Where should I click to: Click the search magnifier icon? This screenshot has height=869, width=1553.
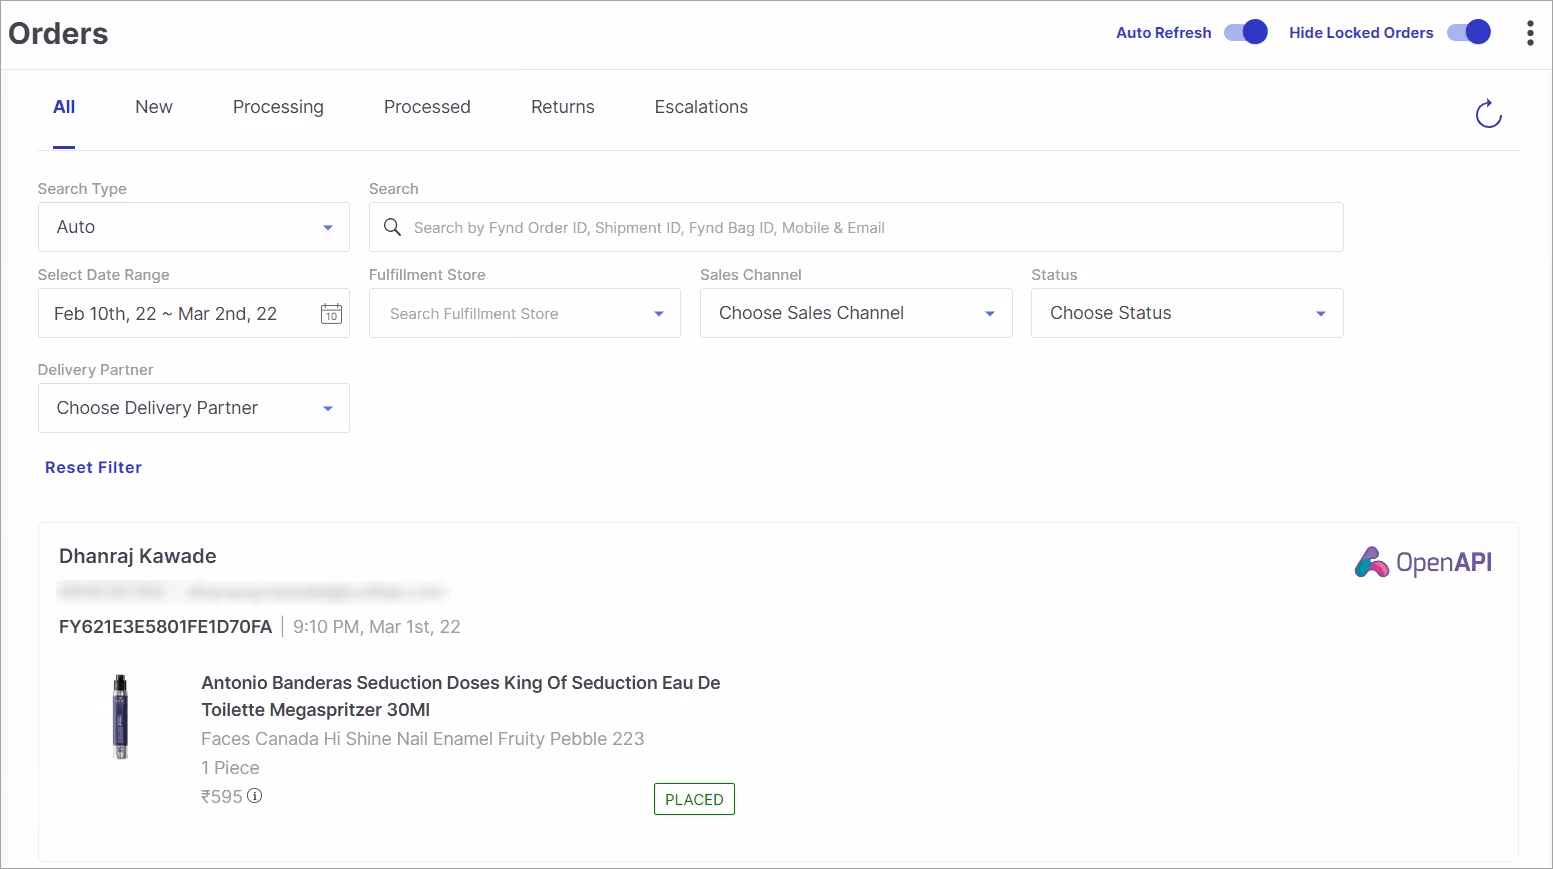pyautogui.click(x=392, y=227)
